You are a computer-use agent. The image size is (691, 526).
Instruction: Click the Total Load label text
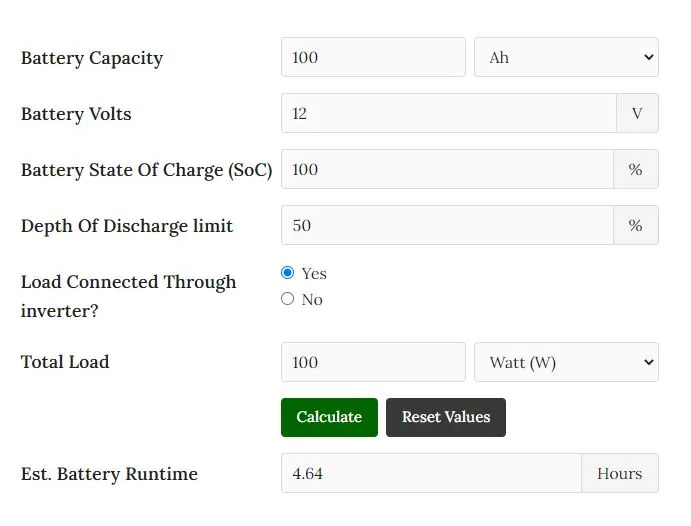click(x=65, y=362)
